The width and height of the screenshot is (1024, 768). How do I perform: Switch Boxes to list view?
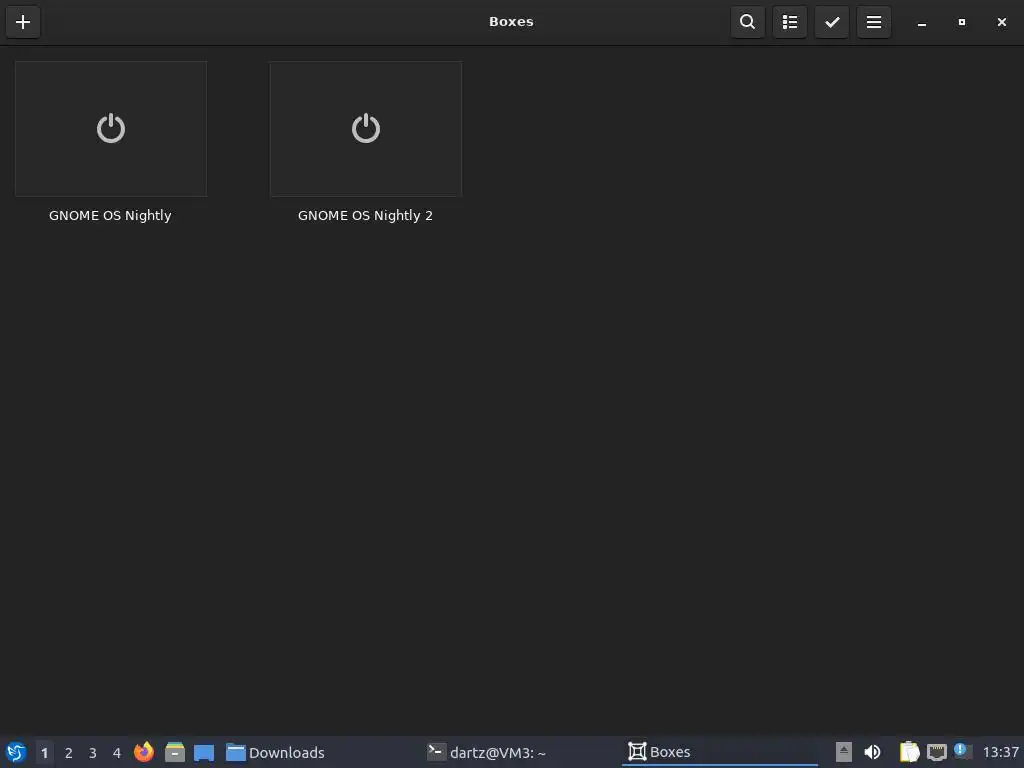click(x=790, y=22)
